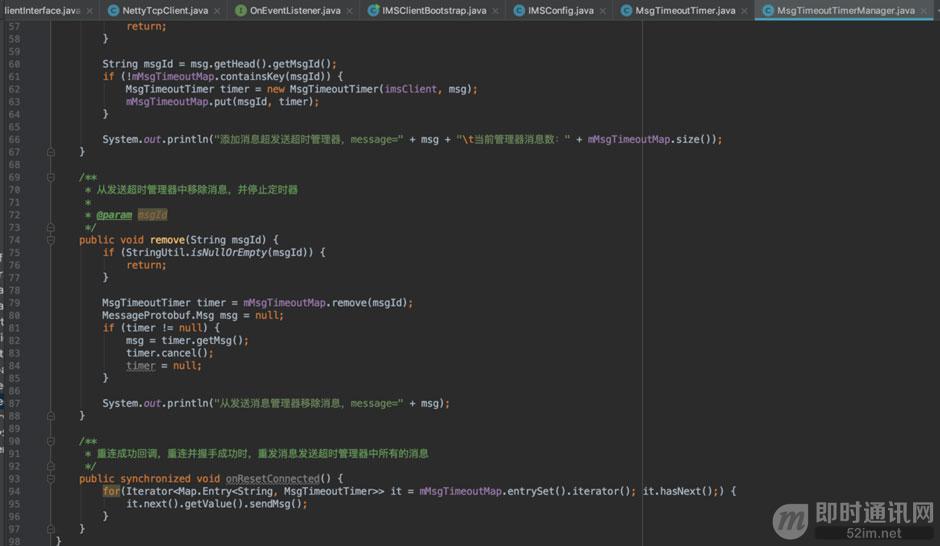
Task: Click line number 79 in gutter
Action: coord(14,303)
